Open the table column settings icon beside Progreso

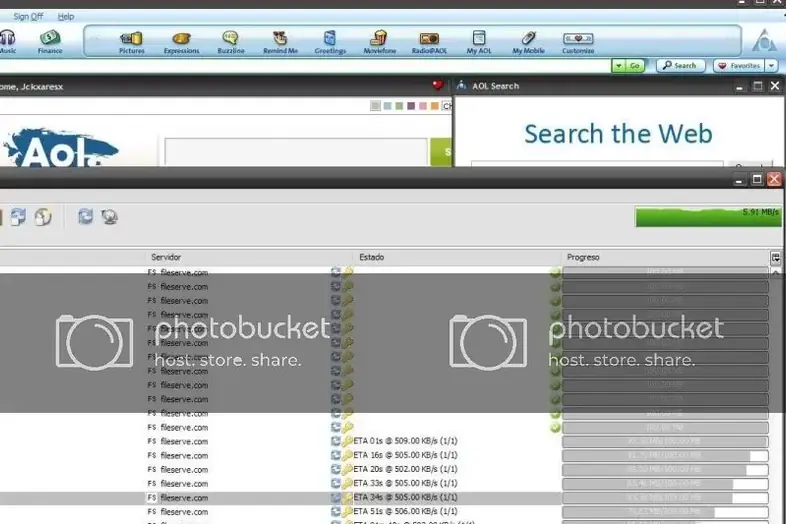point(775,258)
